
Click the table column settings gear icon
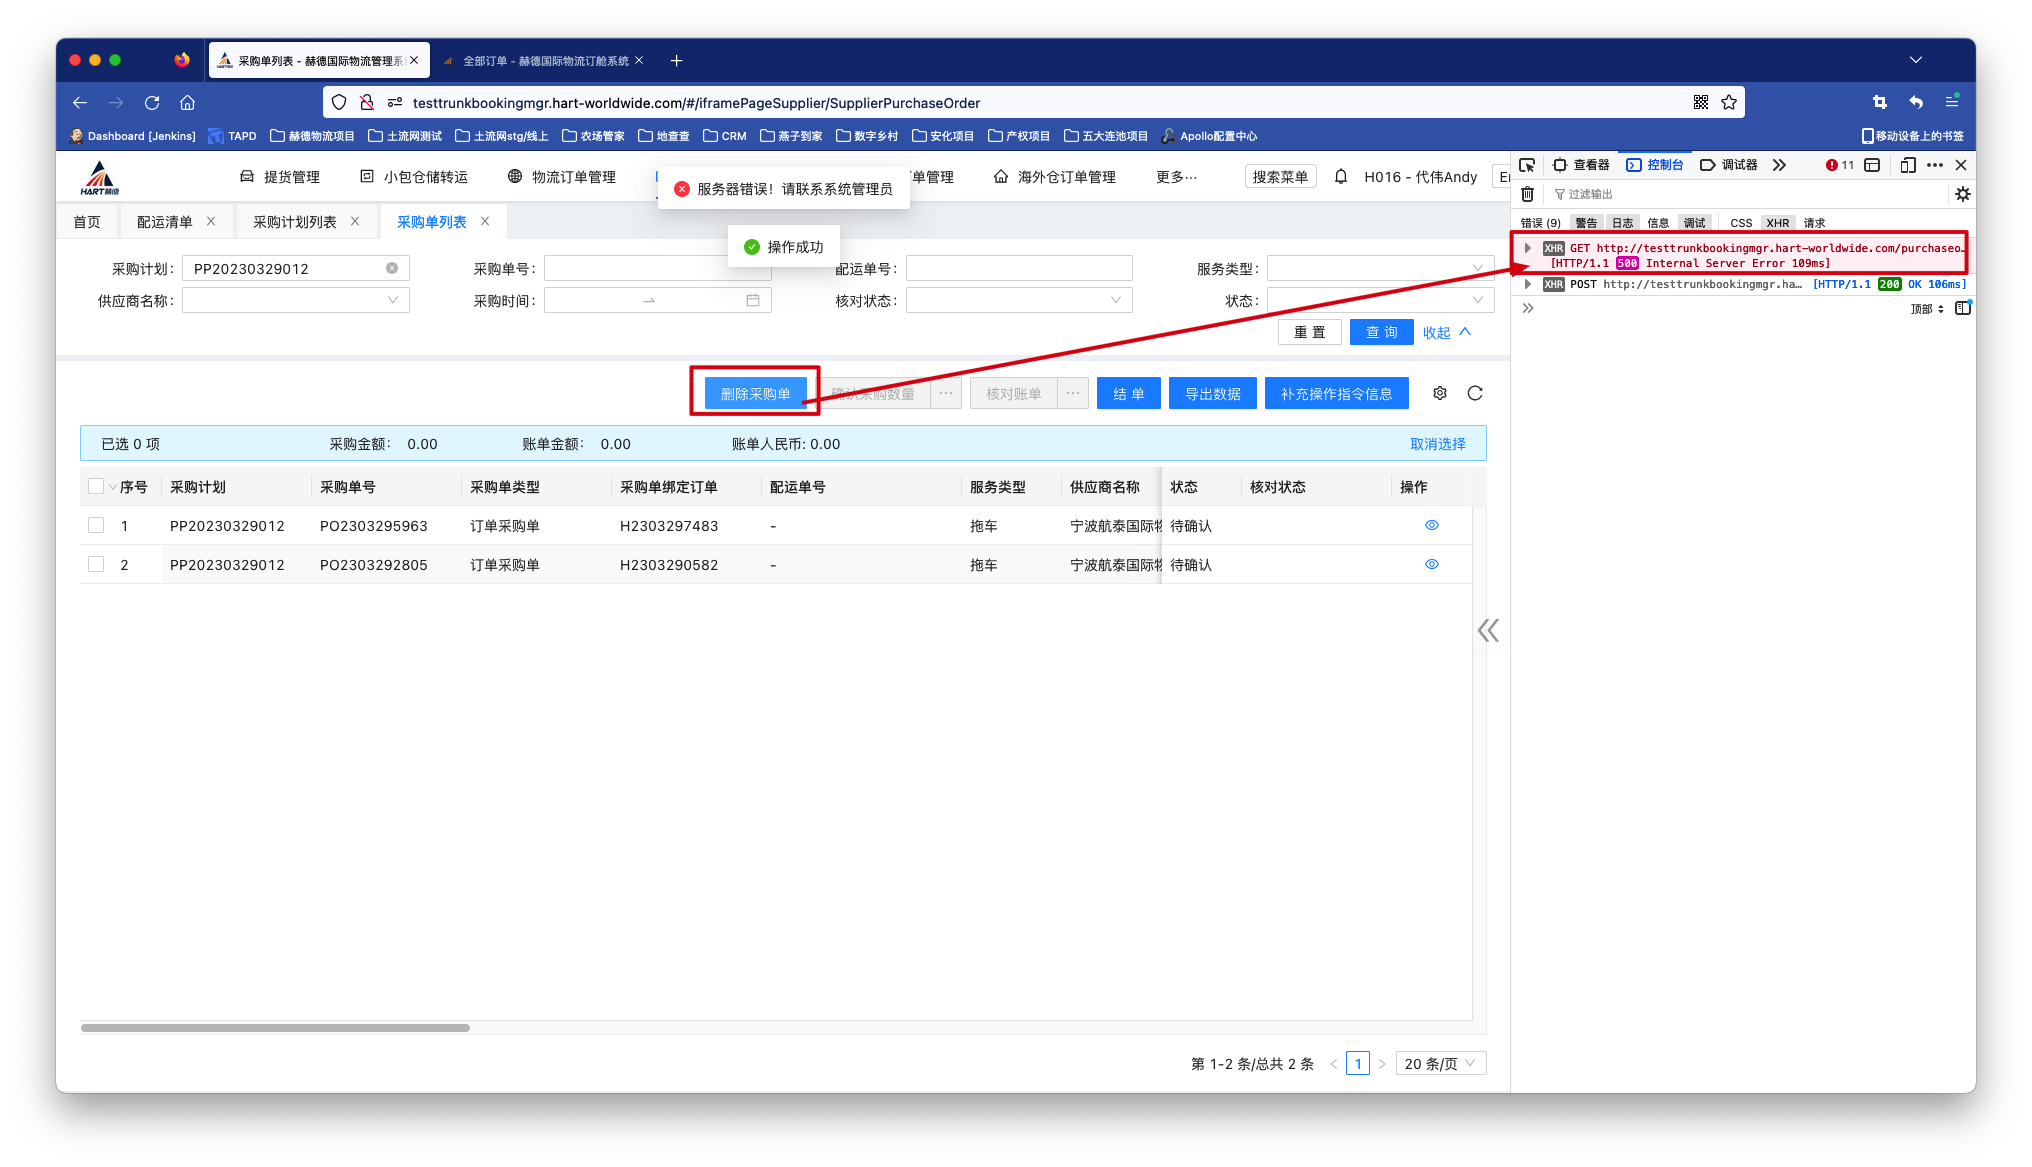coord(1439,393)
